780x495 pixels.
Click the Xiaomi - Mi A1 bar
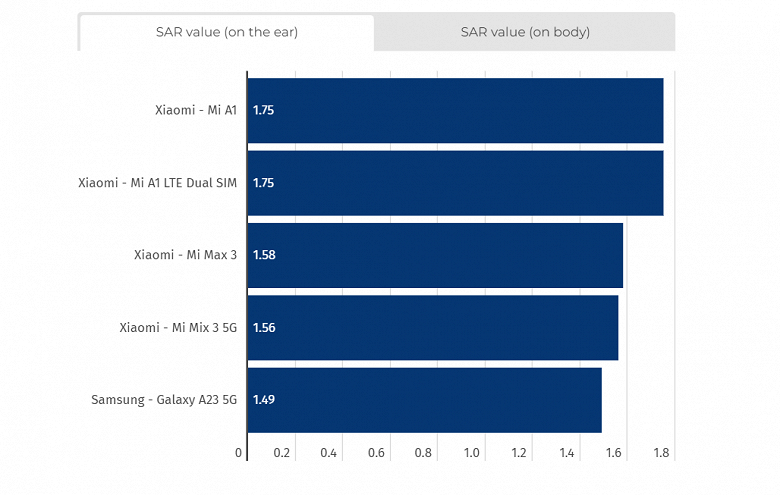[x=455, y=110]
